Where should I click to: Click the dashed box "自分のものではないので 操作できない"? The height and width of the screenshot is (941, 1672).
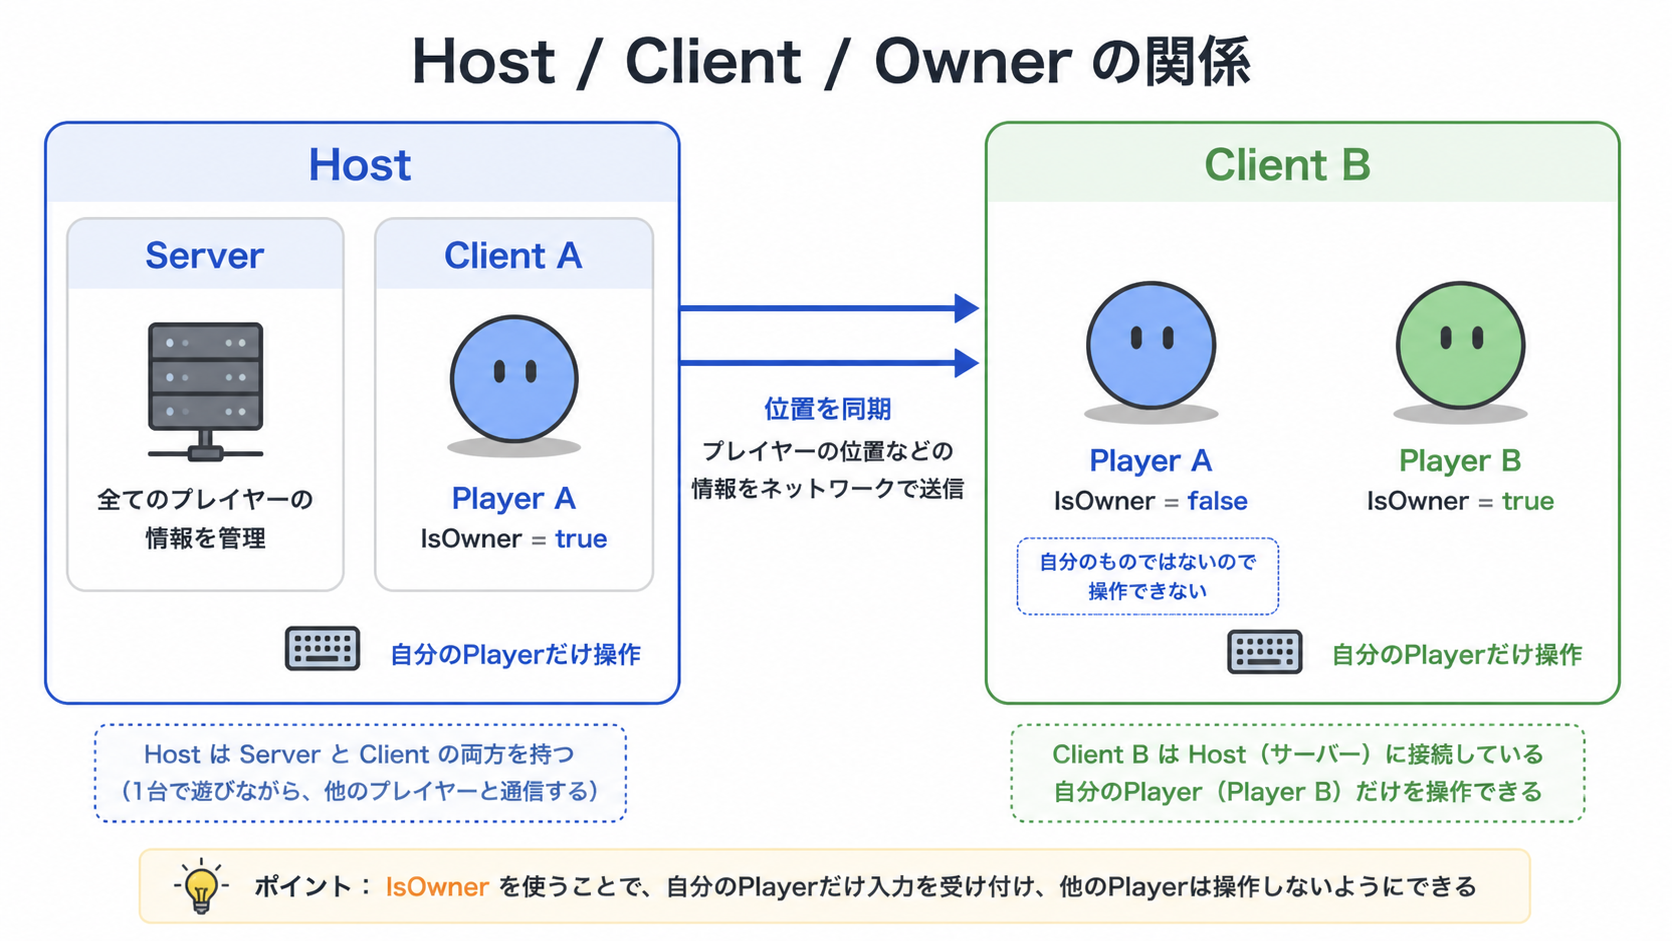click(x=1148, y=576)
